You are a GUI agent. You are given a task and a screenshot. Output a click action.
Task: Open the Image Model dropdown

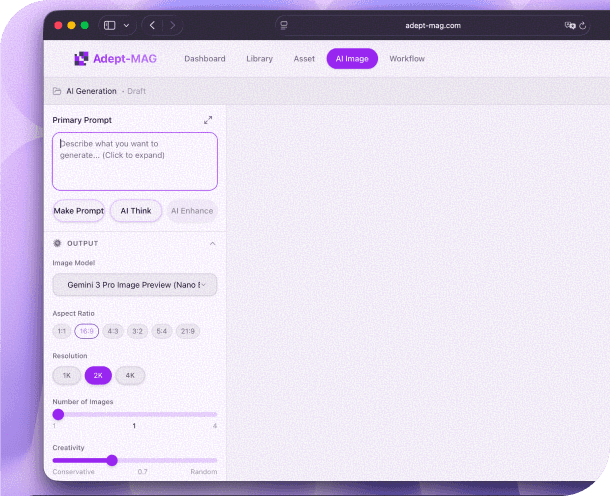click(x=134, y=285)
